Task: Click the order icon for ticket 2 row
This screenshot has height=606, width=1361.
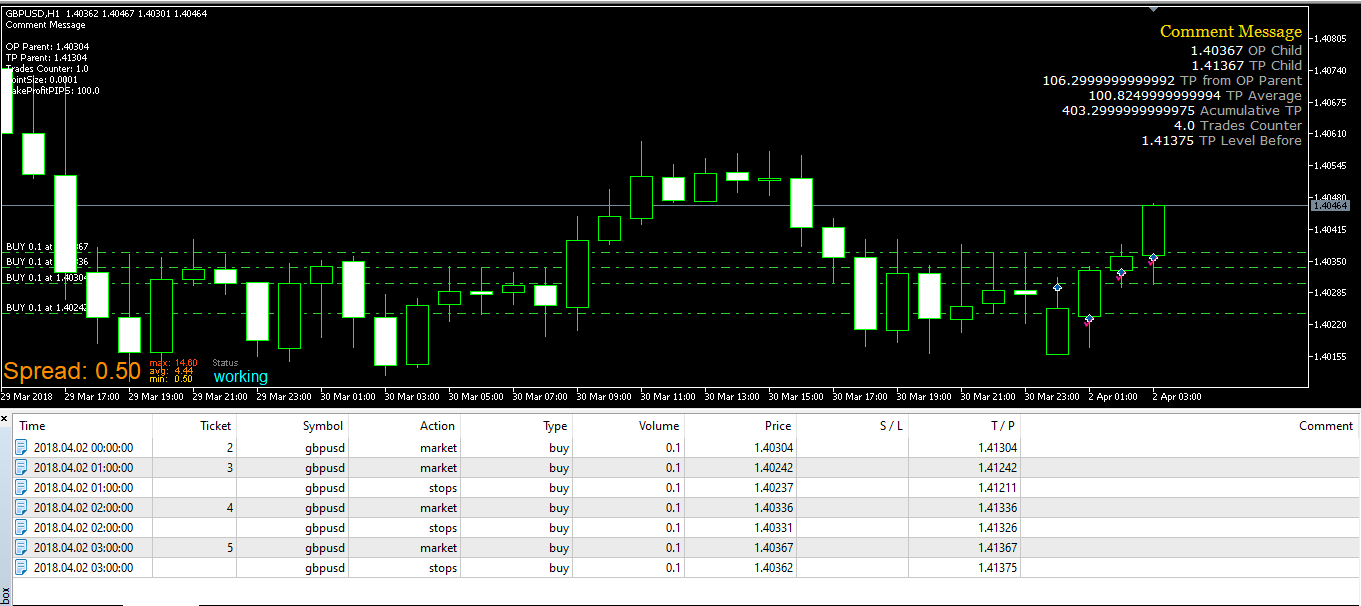Action: pyautogui.click(x=22, y=448)
